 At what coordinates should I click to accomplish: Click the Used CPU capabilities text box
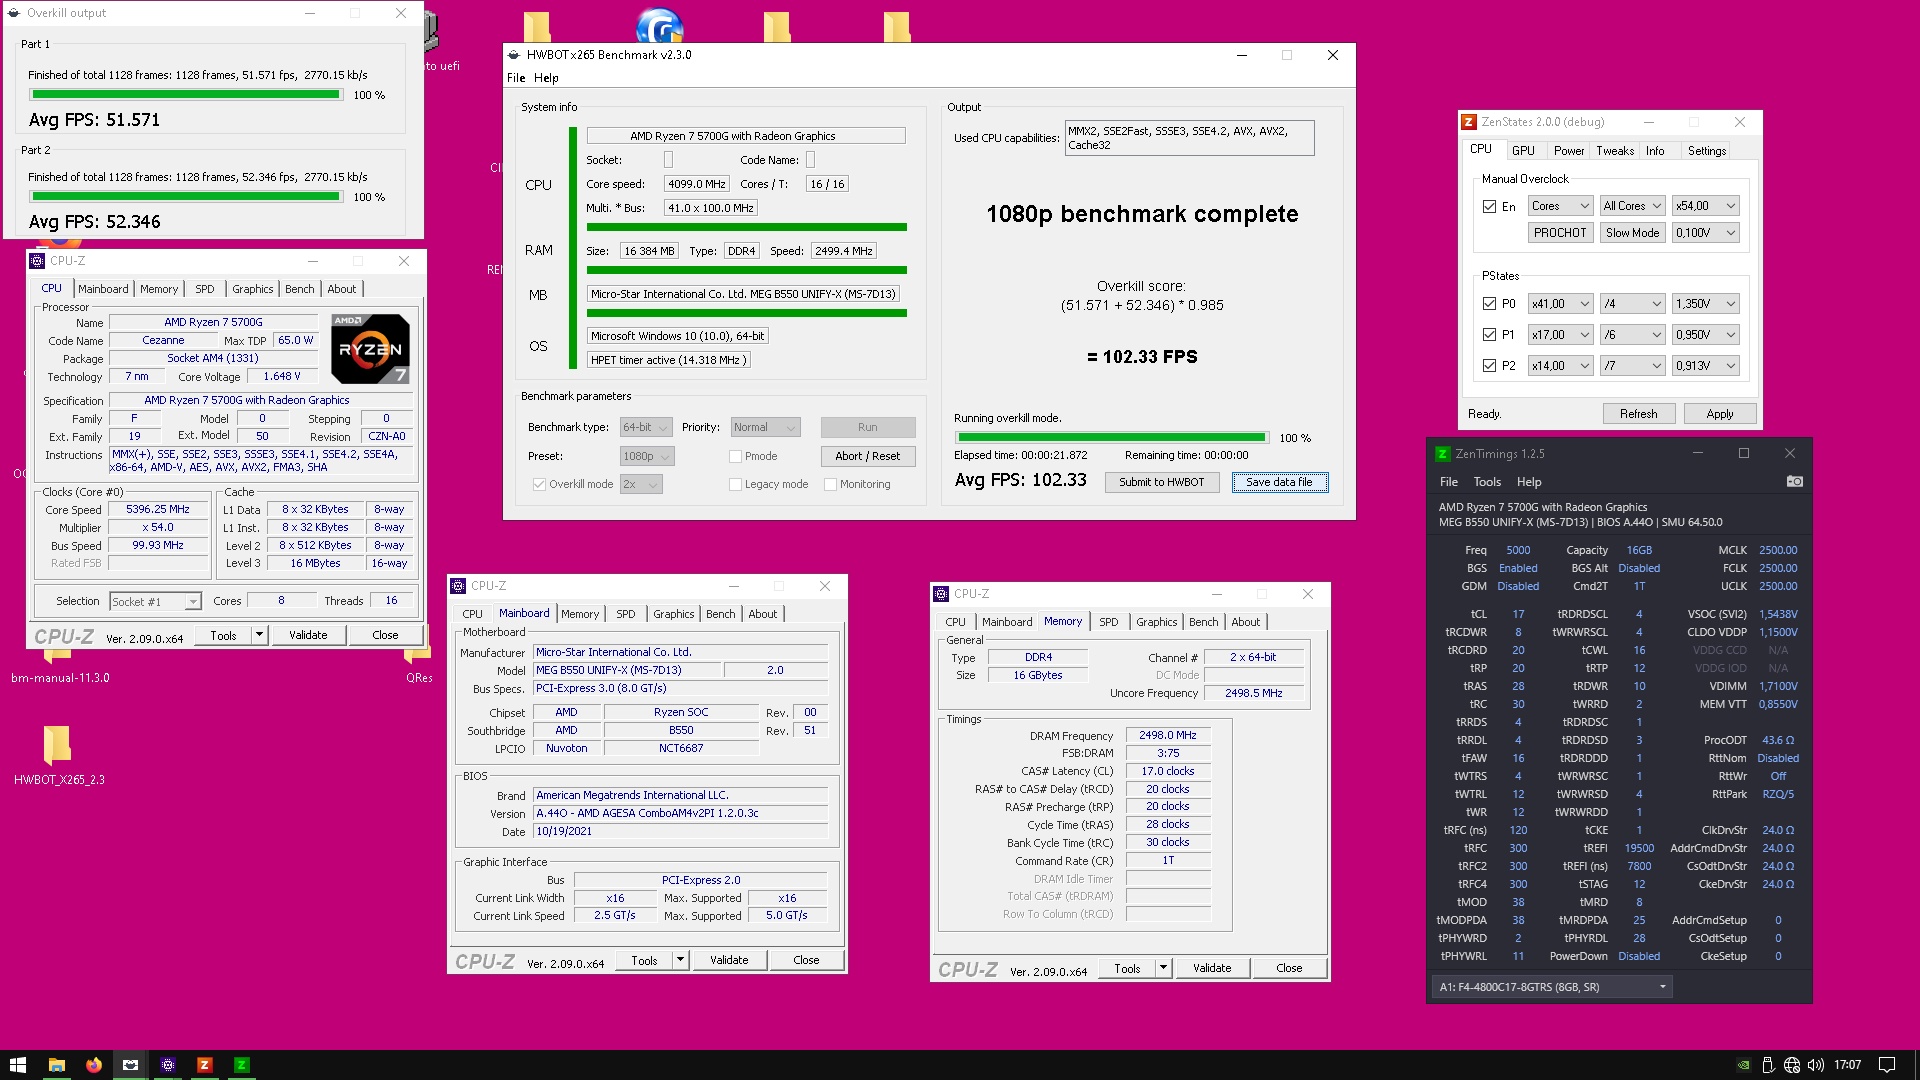pyautogui.click(x=1189, y=138)
